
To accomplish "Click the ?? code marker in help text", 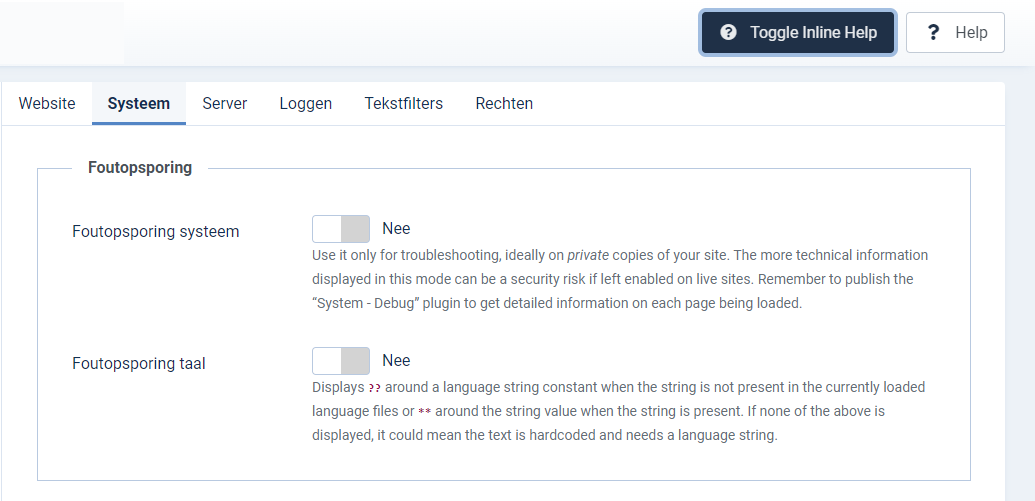I will click(x=375, y=388).
